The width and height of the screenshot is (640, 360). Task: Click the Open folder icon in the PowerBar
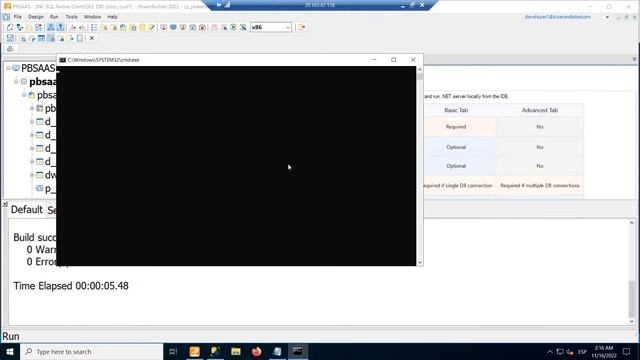coord(29,27)
